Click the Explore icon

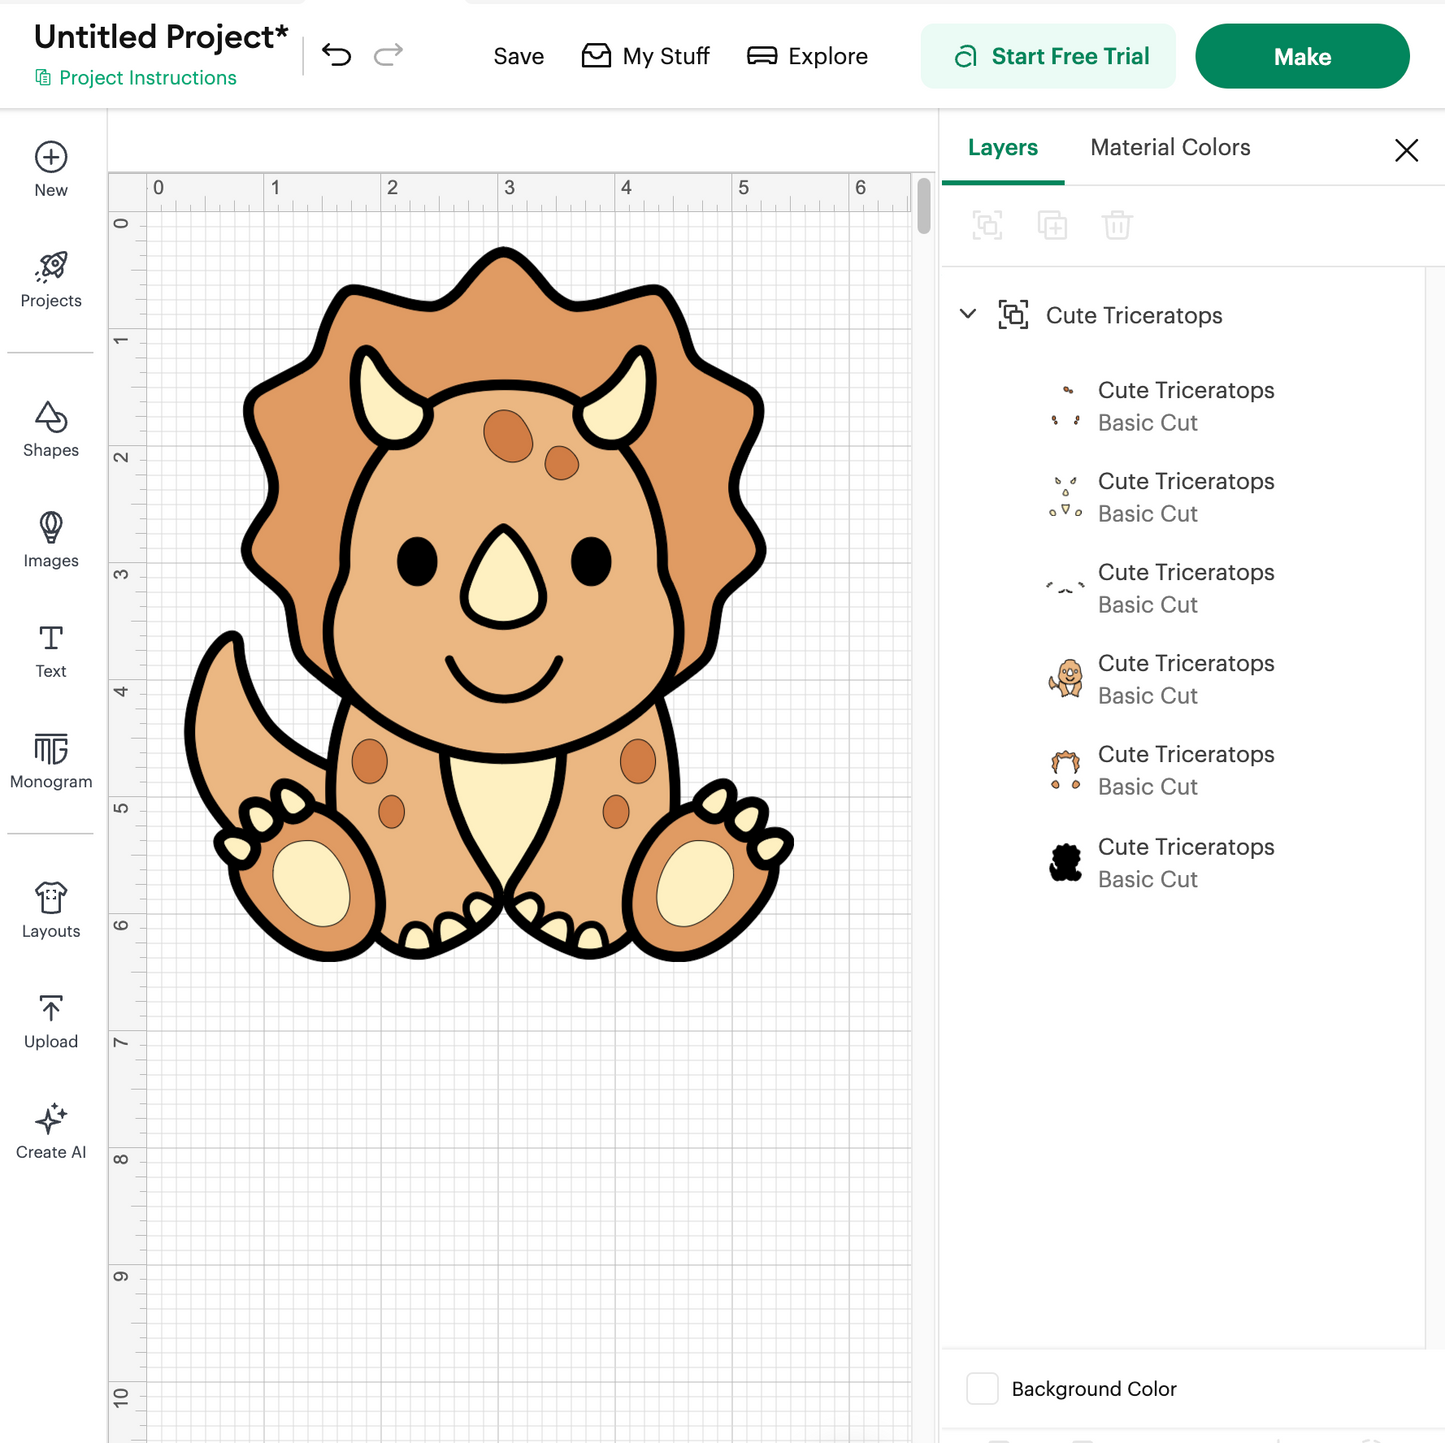[x=762, y=55]
